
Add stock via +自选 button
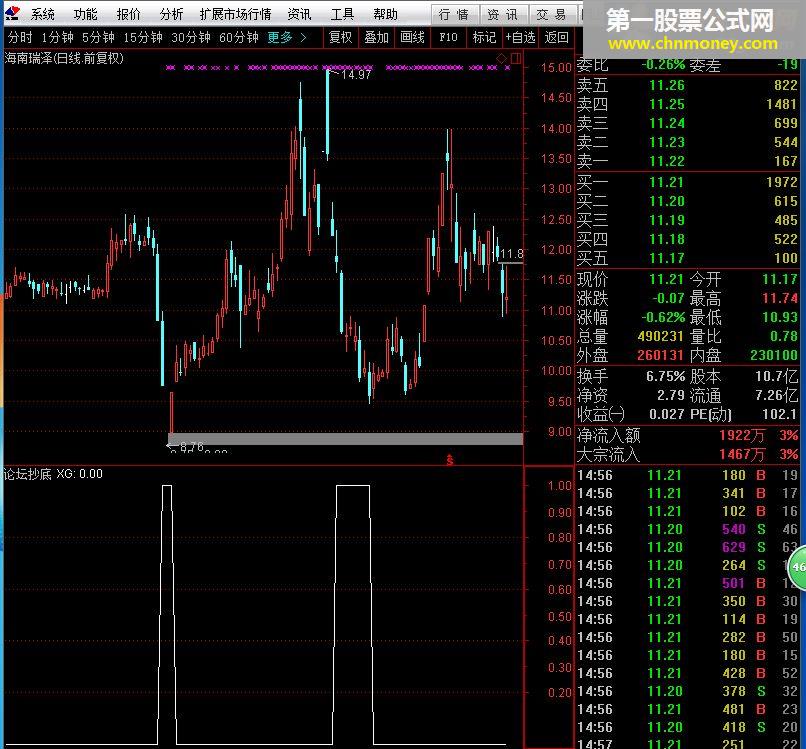click(x=520, y=38)
